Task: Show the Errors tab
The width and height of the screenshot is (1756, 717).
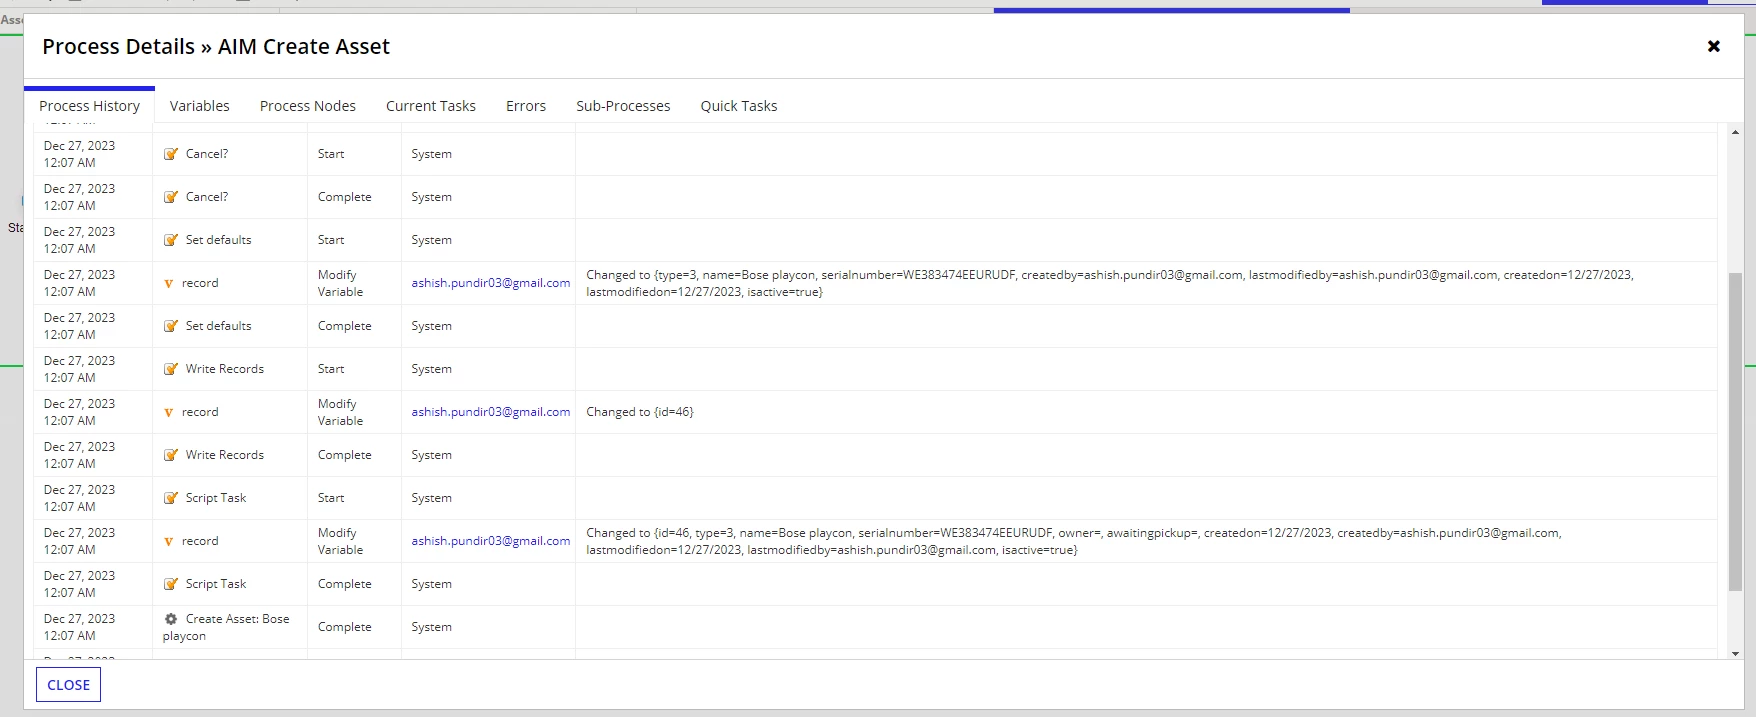Action: tap(526, 106)
